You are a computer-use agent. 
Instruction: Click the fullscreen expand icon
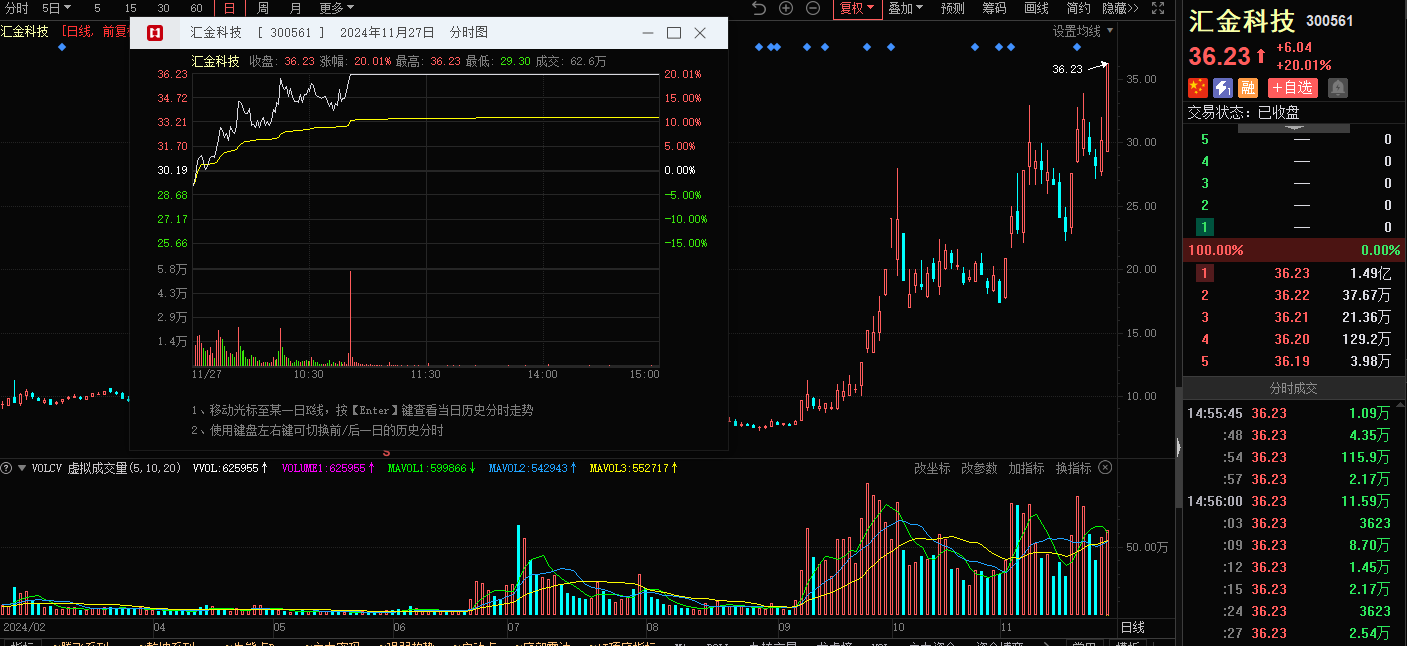(1158, 9)
